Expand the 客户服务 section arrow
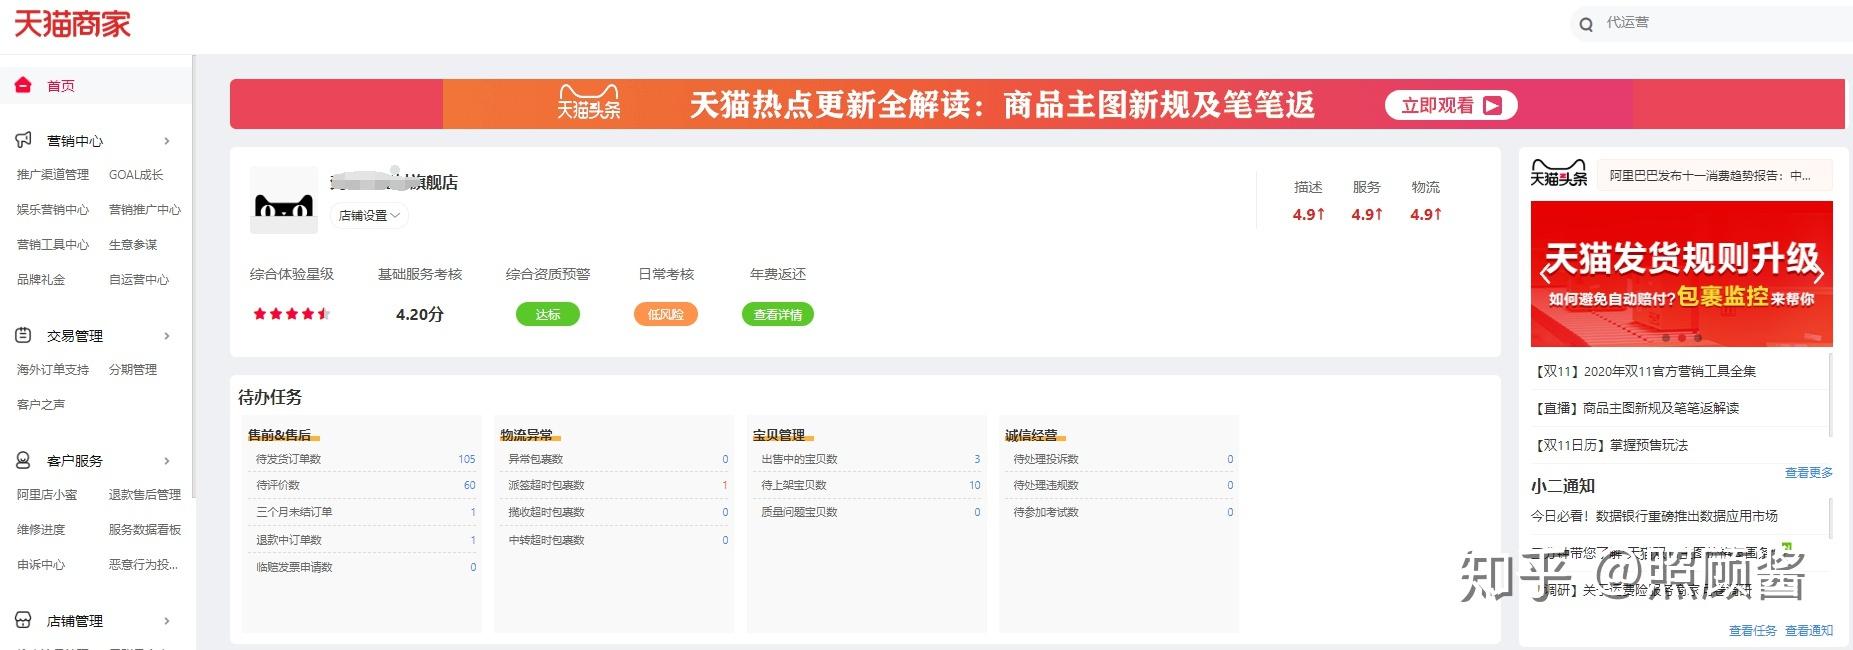Image resolution: width=1853 pixels, height=650 pixels. click(x=167, y=461)
